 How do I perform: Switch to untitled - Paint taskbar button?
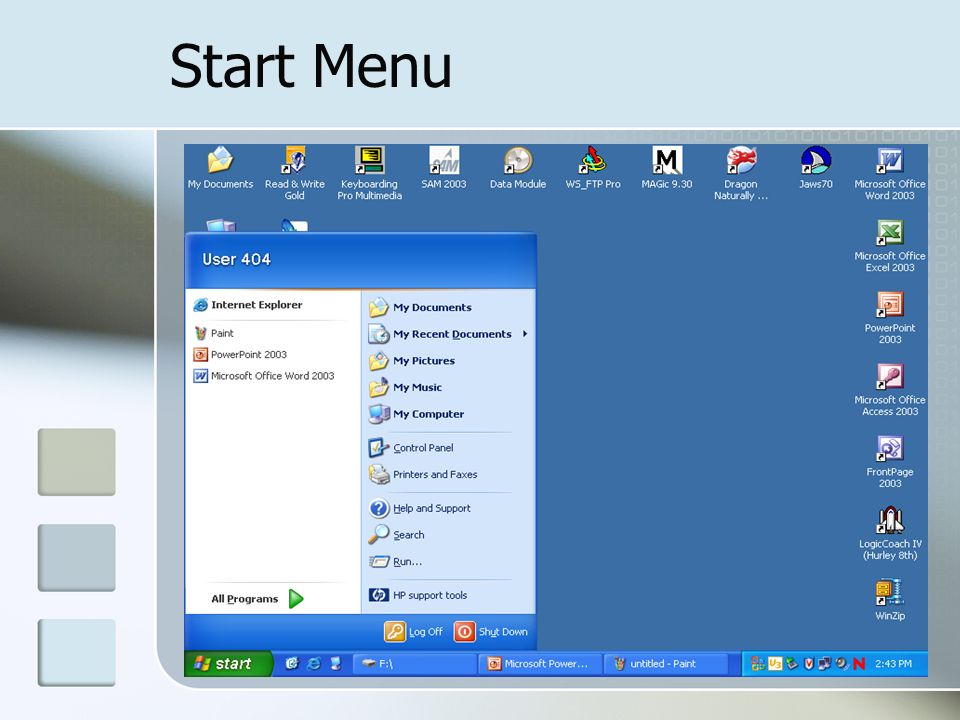667,664
